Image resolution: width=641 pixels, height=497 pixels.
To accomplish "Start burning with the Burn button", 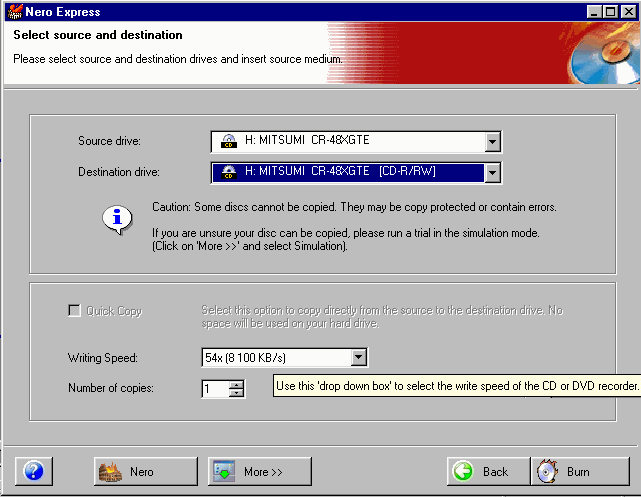I will tap(569, 471).
